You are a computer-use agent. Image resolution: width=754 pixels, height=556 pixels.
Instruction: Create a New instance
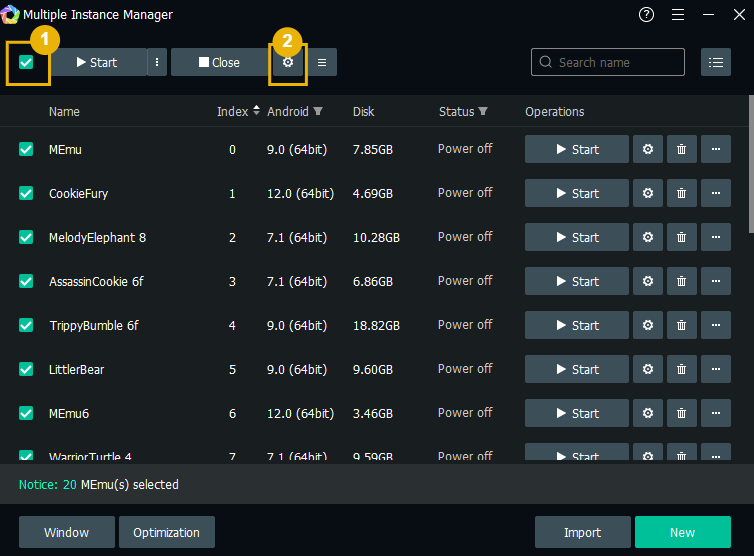[x=683, y=532]
